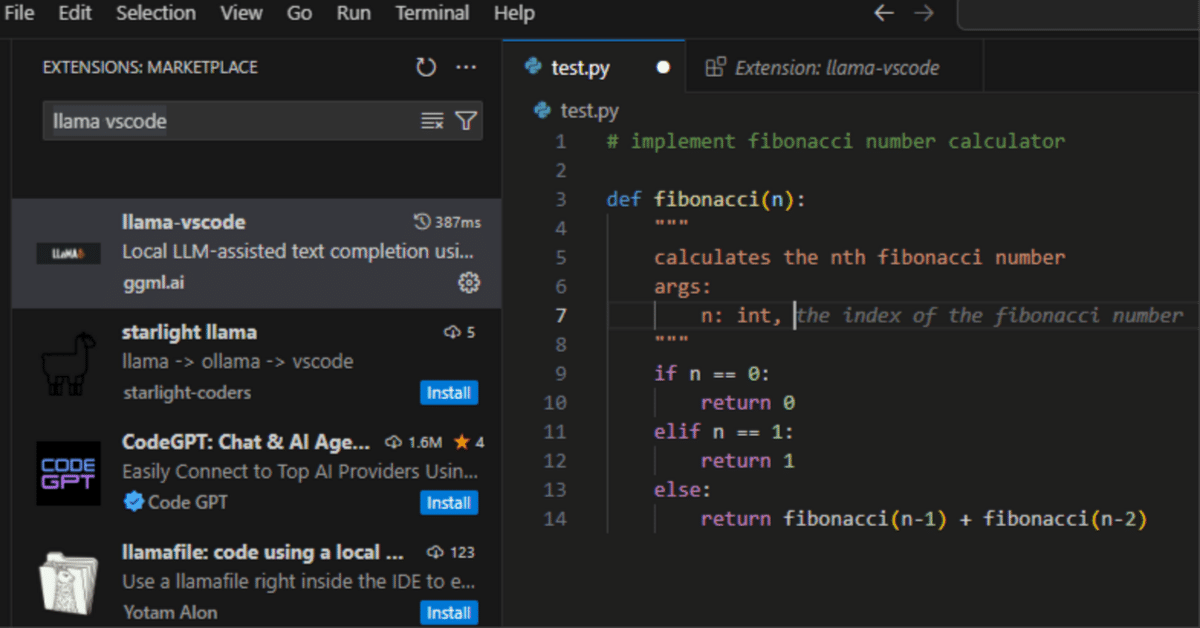The image size is (1200, 628).
Task: Open More Actions in Extensions panel
Action: point(466,66)
